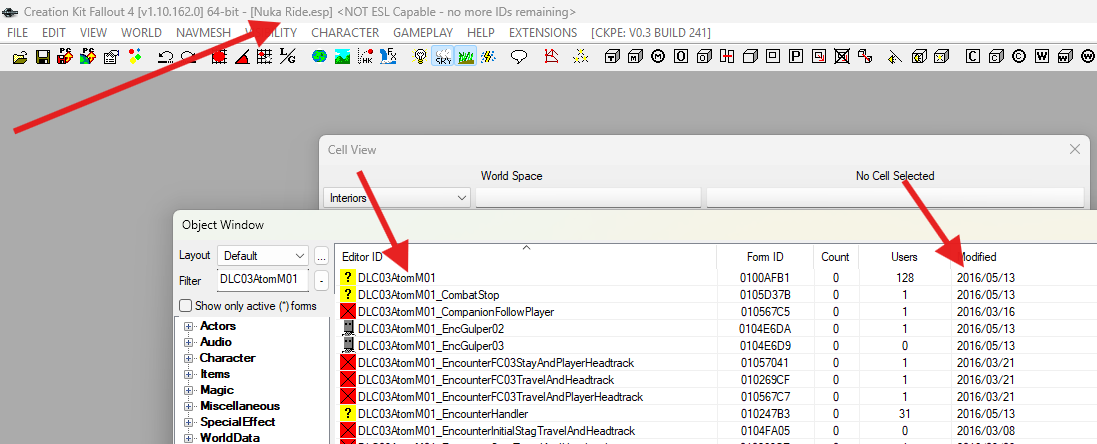Click the cube icon labeled T
The height and width of the screenshot is (444, 1097).
(612, 57)
